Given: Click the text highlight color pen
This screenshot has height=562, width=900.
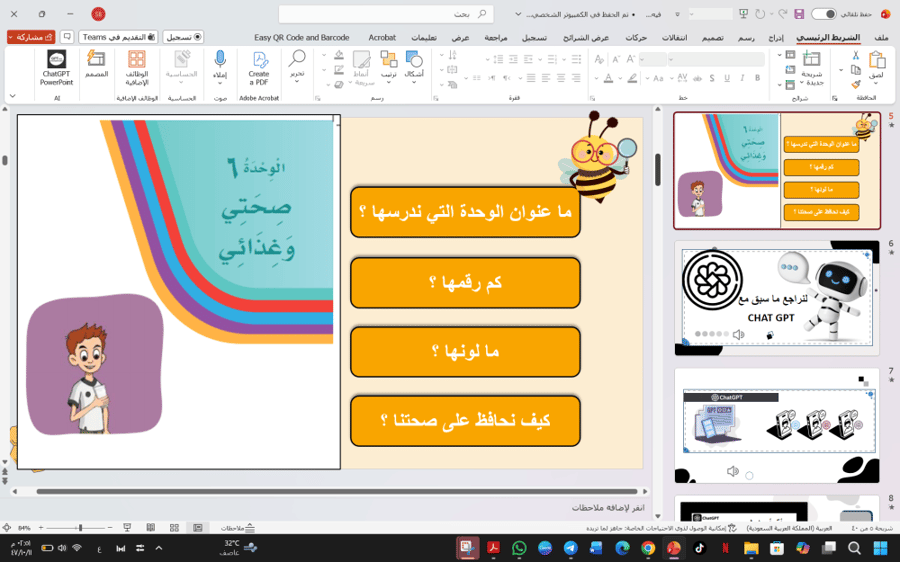Looking at the screenshot, I should (632, 78).
